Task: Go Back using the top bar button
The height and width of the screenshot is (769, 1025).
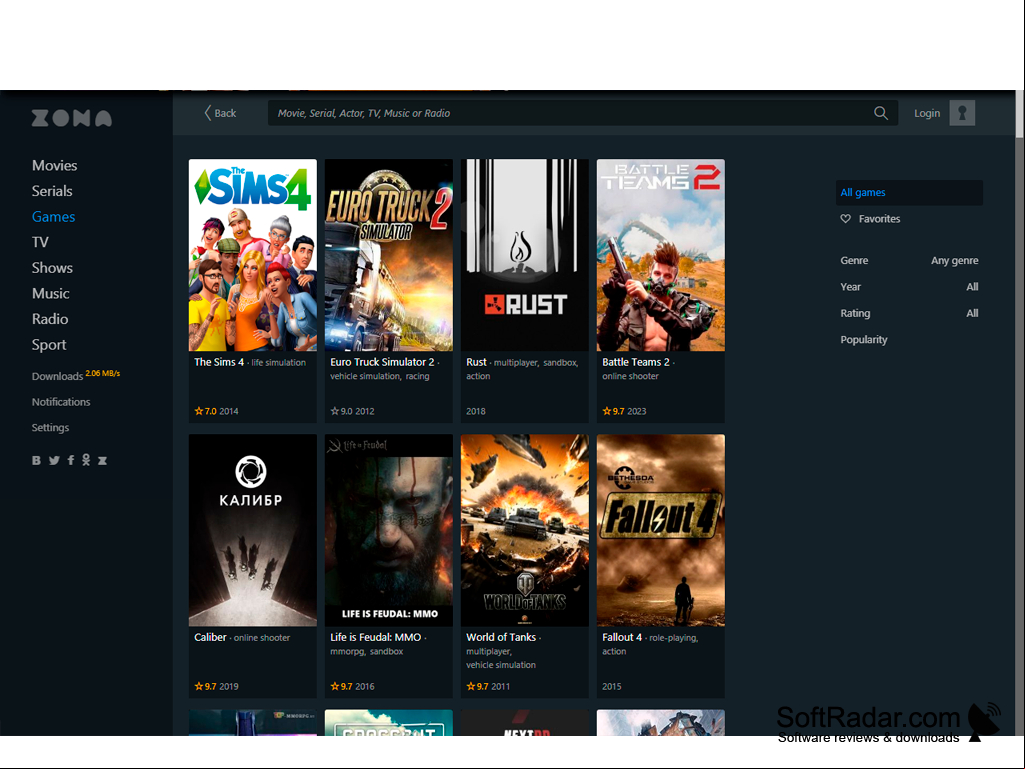Action: coord(220,113)
